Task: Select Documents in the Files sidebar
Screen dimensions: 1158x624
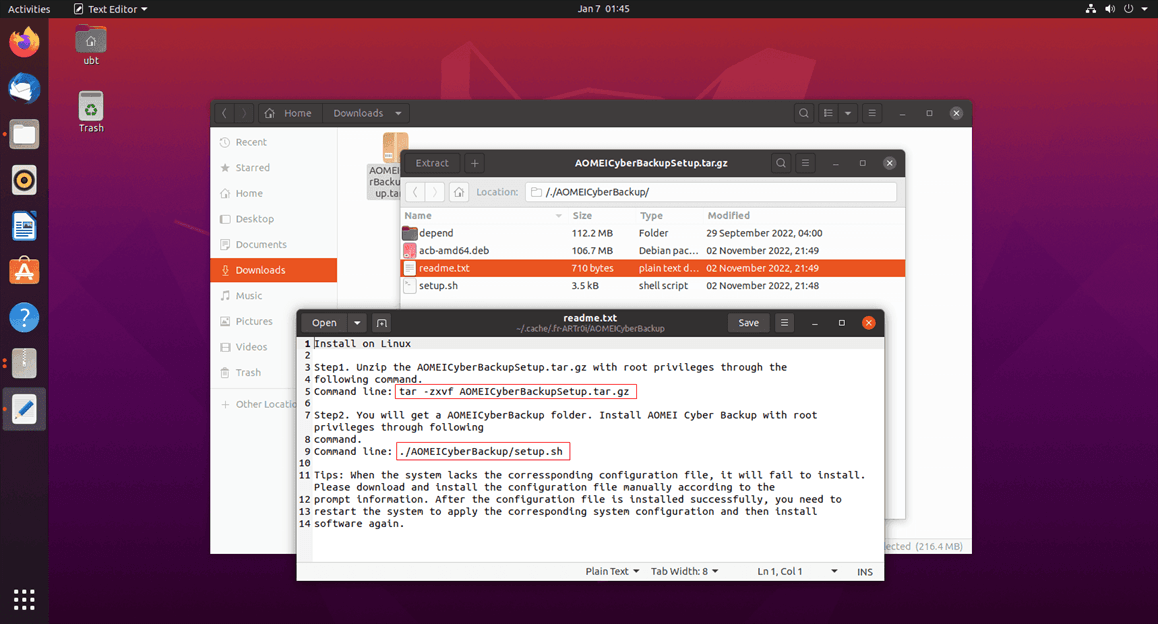Action: point(260,245)
